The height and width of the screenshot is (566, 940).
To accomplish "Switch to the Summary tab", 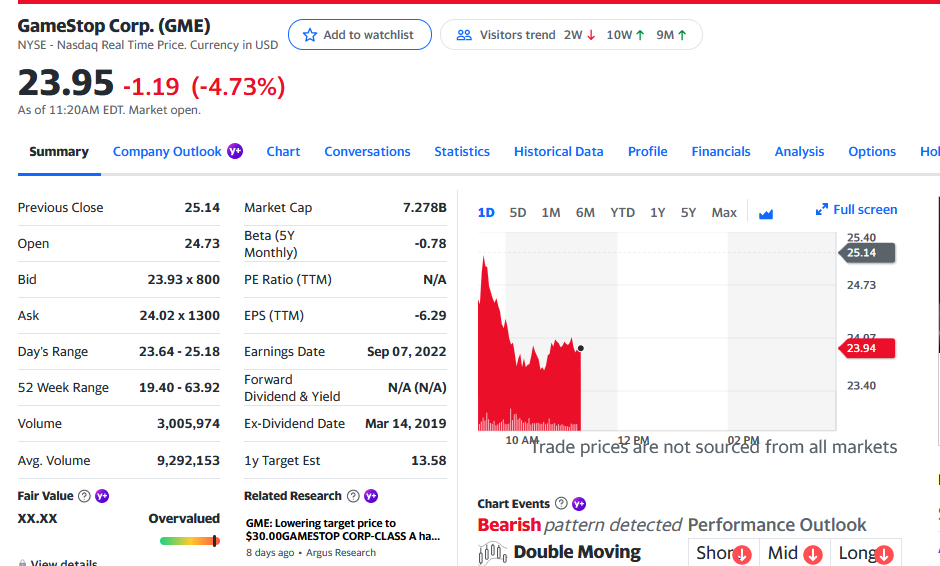I will pos(59,152).
